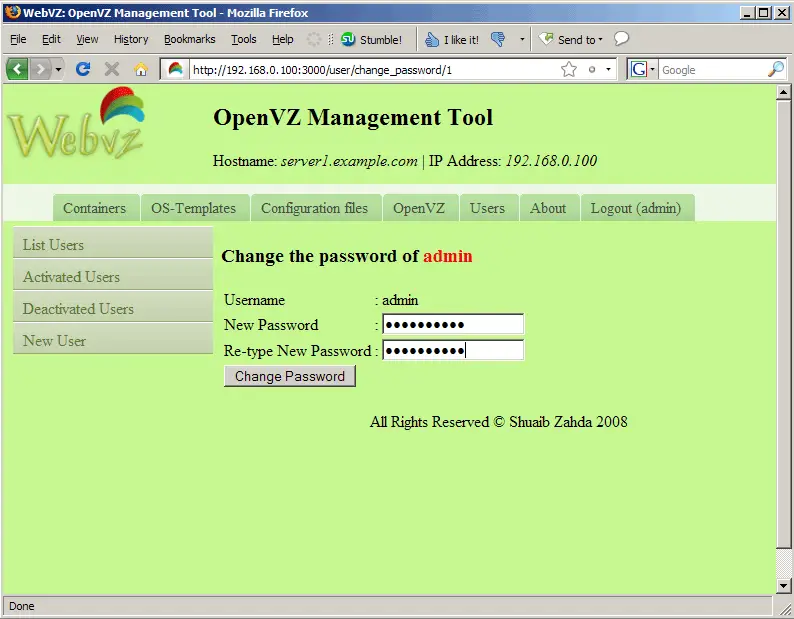Open the Tools menu

[244, 39]
